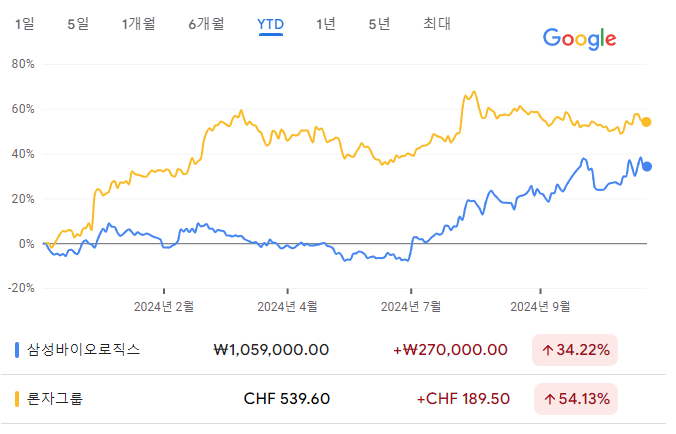676x434 pixels.
Task: Choose the 1년 range tab
Action: (x=325, y=24)
